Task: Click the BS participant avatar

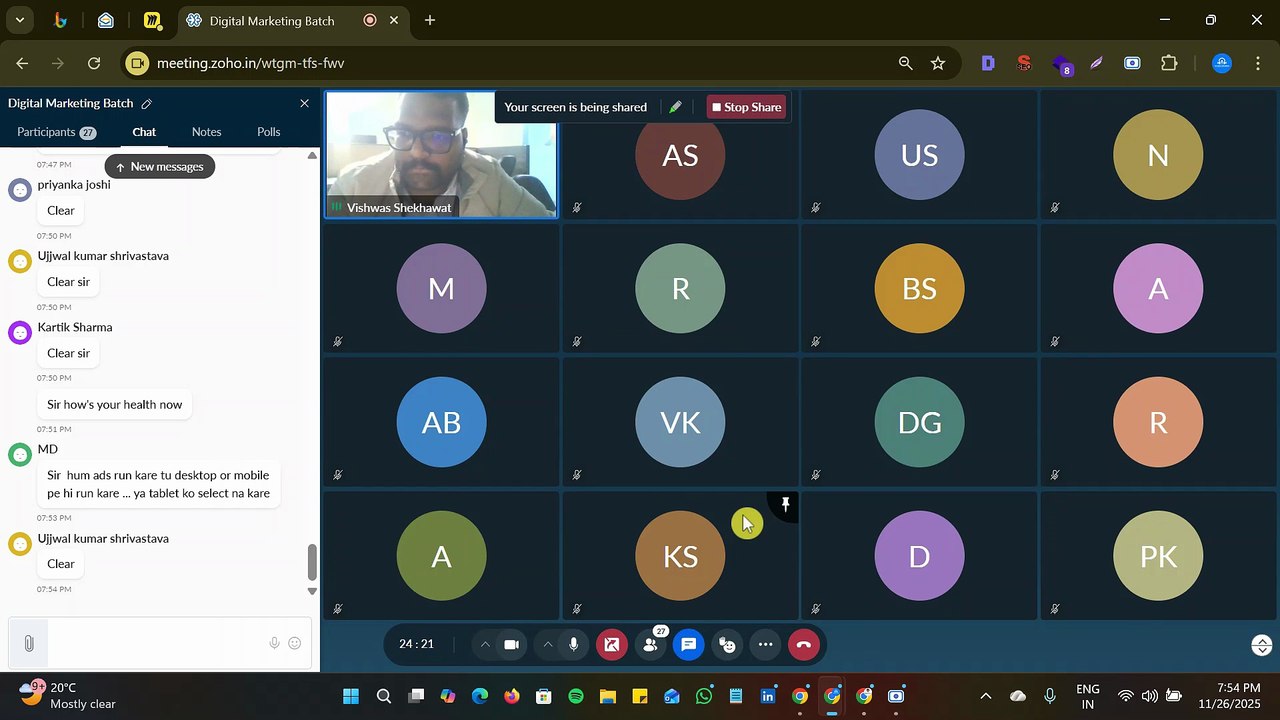Action: [x=919, y=289]
